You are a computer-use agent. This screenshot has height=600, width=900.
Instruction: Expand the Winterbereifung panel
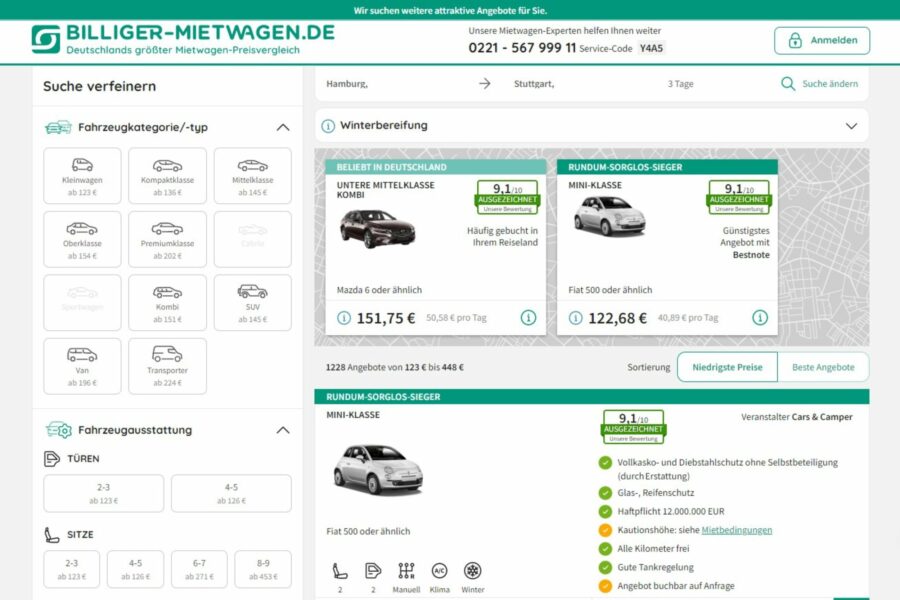(x=851, y=125)
